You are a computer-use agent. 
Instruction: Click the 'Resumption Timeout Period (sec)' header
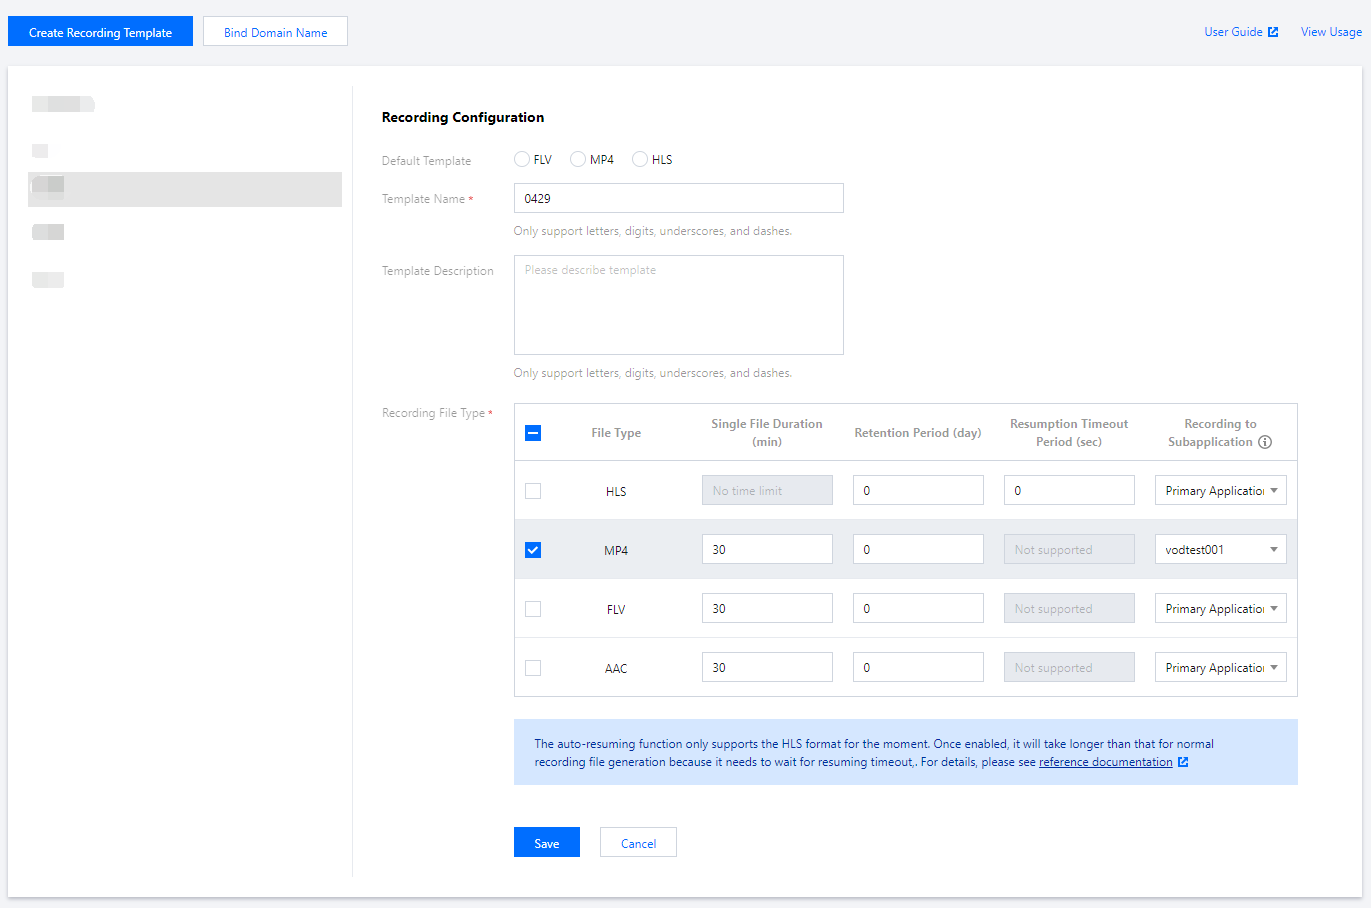pos(1069,433)
